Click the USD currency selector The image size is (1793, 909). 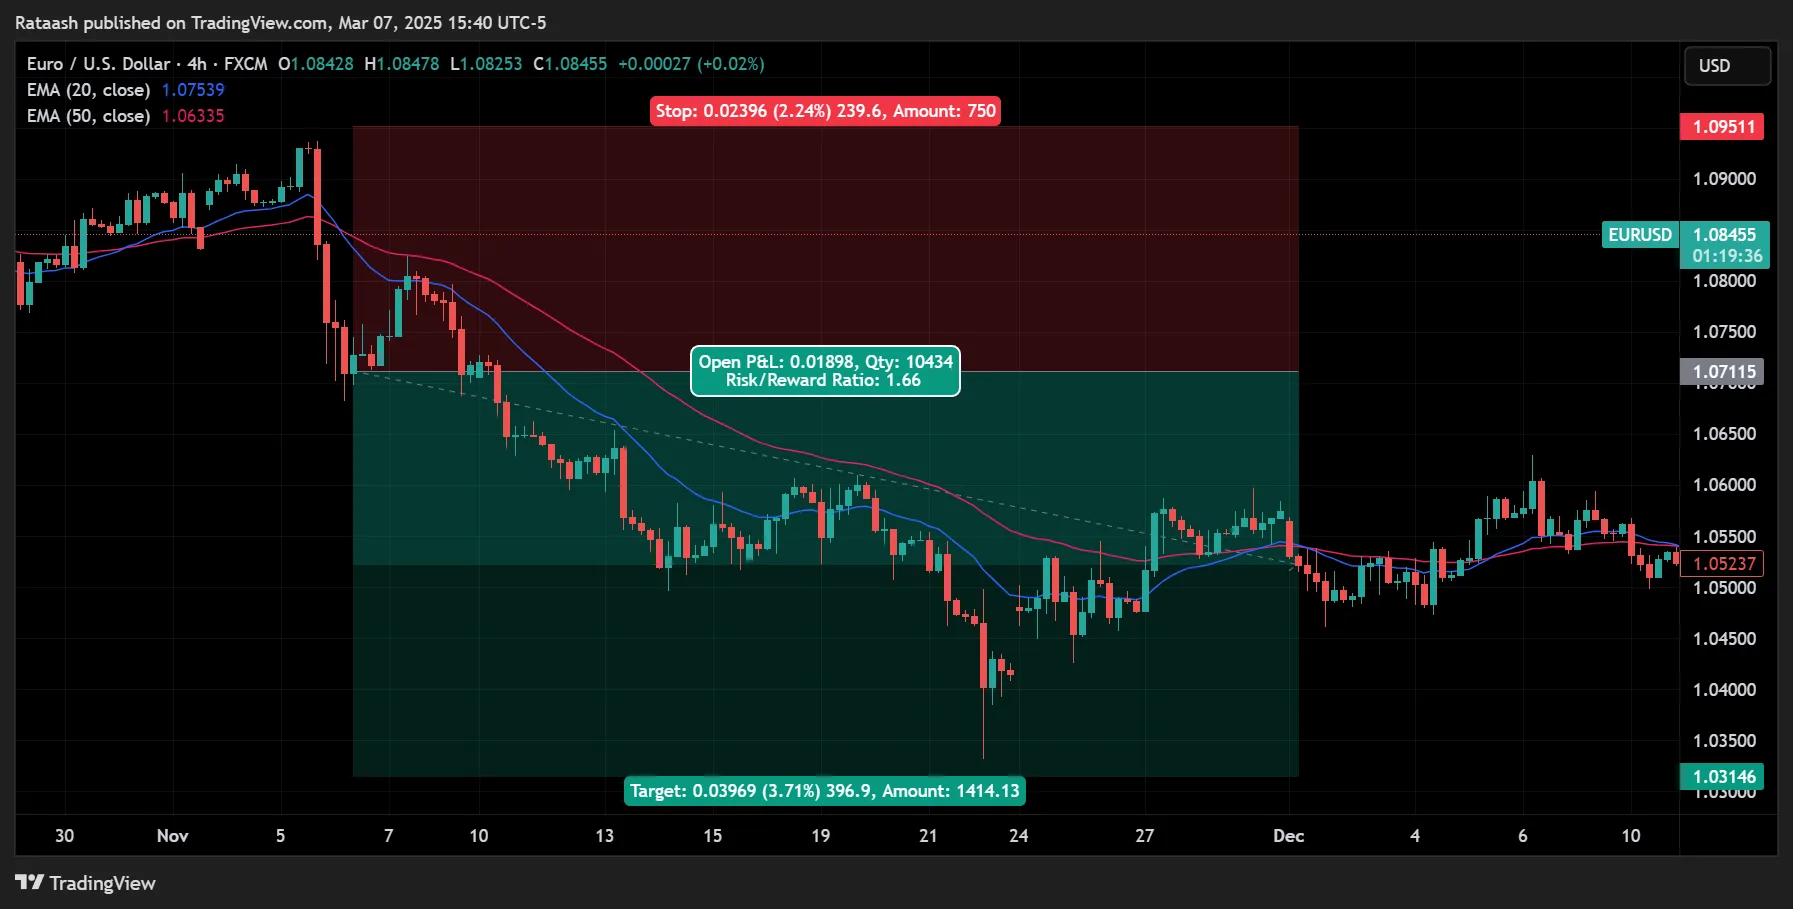[x=1727, y=65]
